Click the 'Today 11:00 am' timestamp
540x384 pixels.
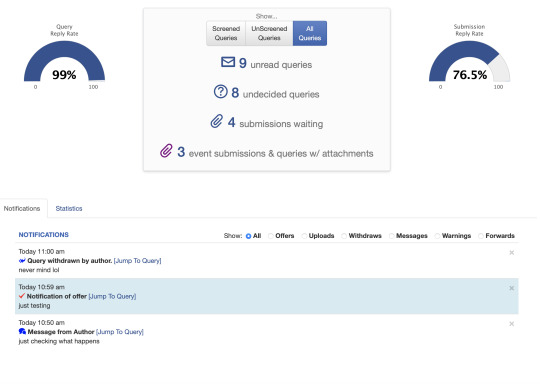point(42,252)
